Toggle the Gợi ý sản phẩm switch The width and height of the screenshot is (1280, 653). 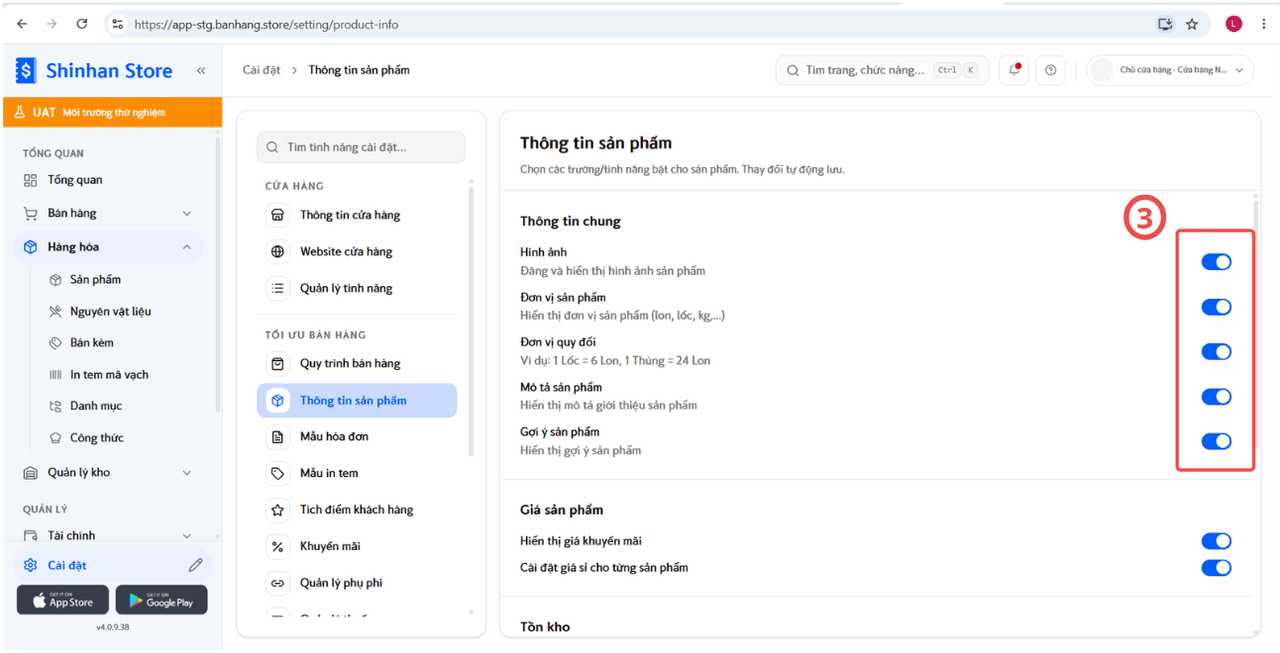pos(1216,441)
